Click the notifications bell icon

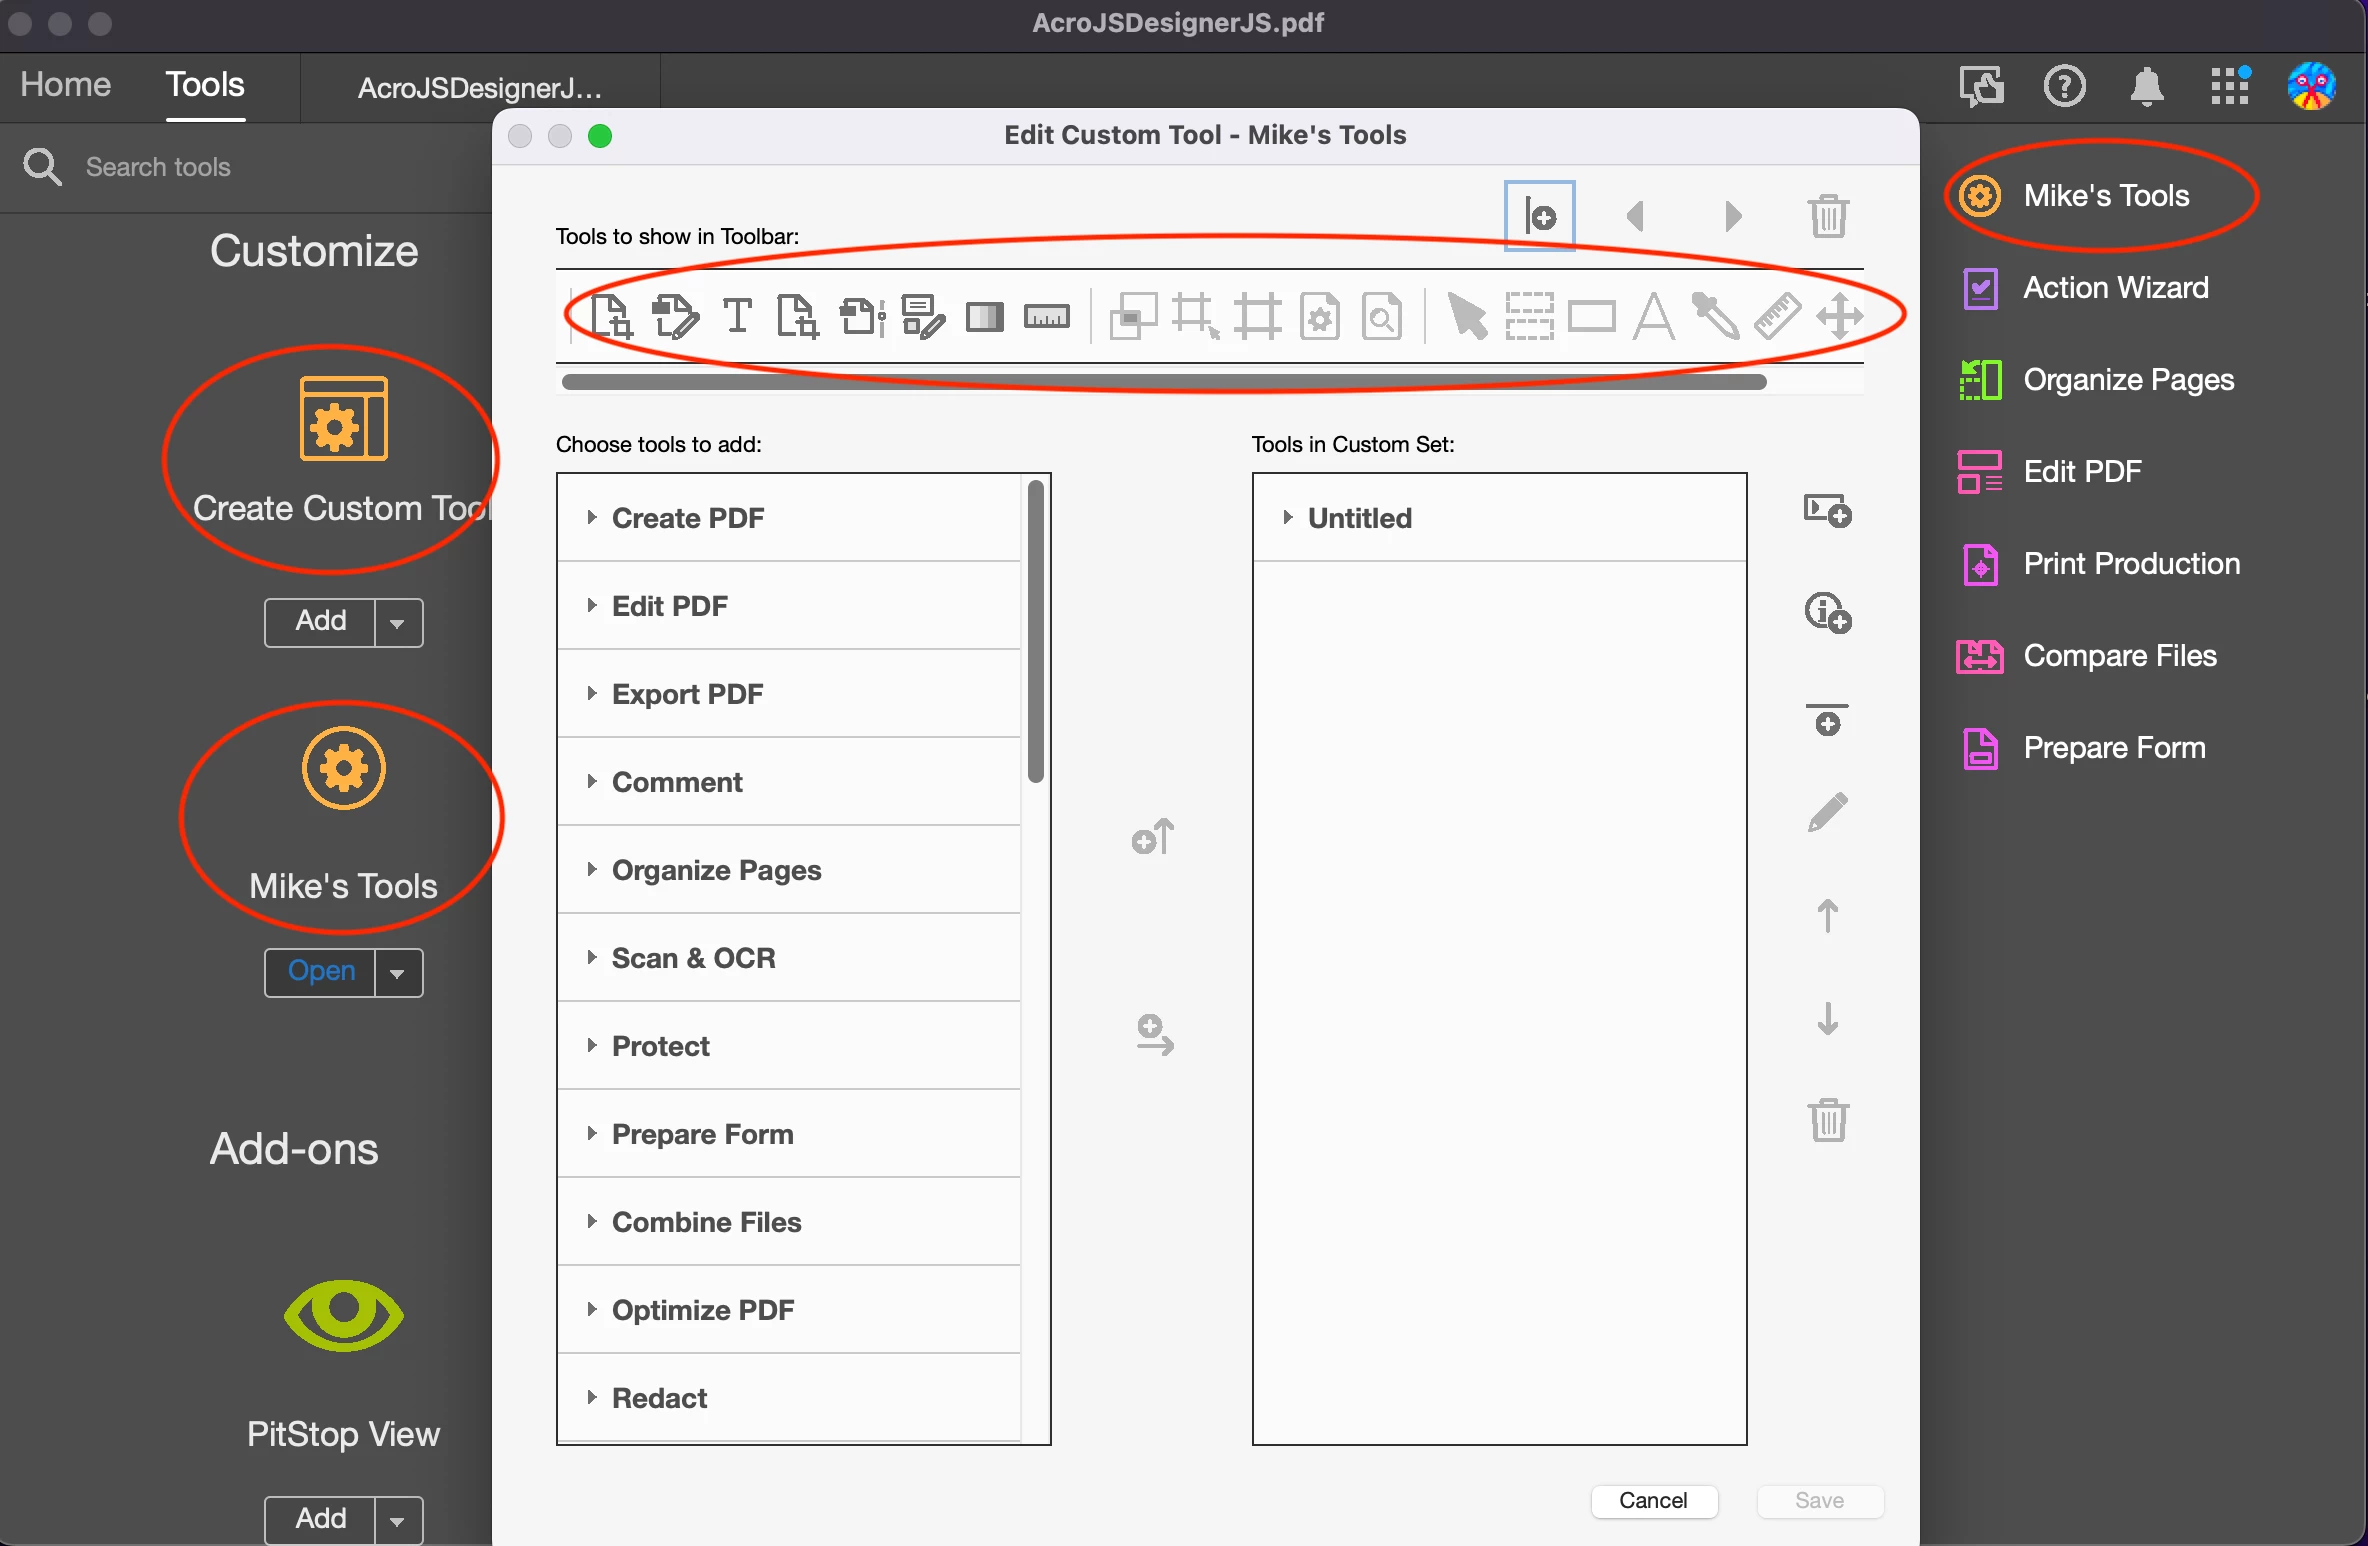pyautogui.click(x=2146, y=86)
